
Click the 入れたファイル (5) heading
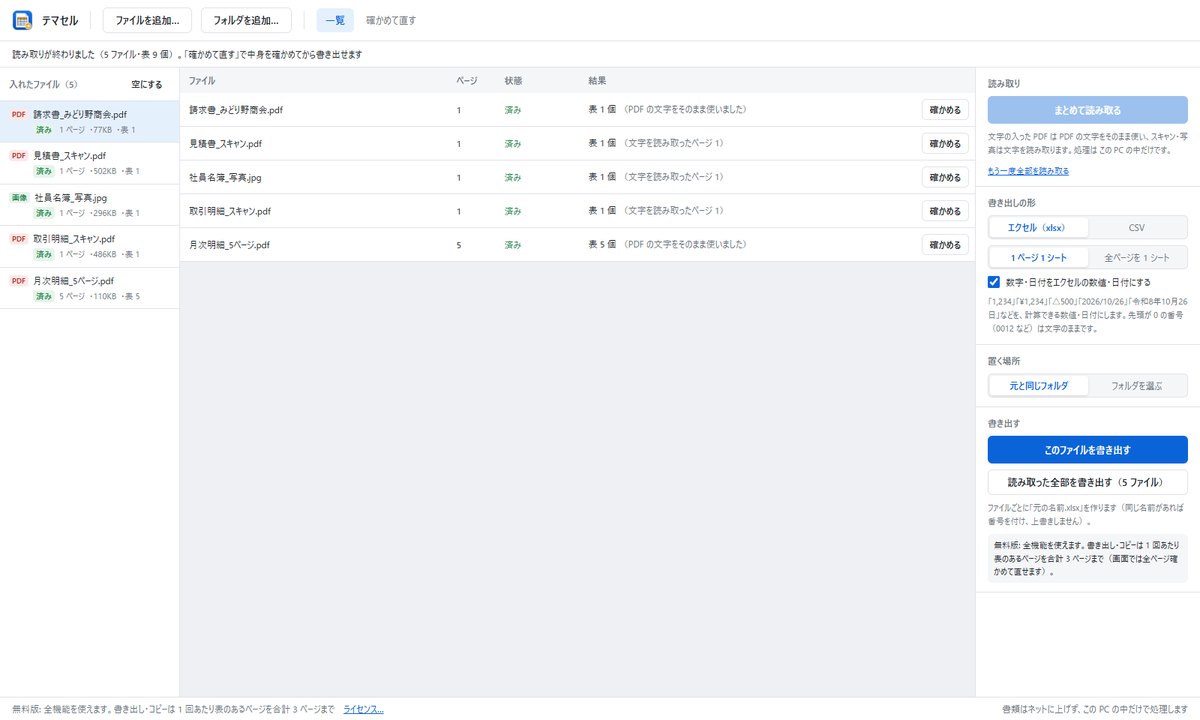(x=44, y=85)
